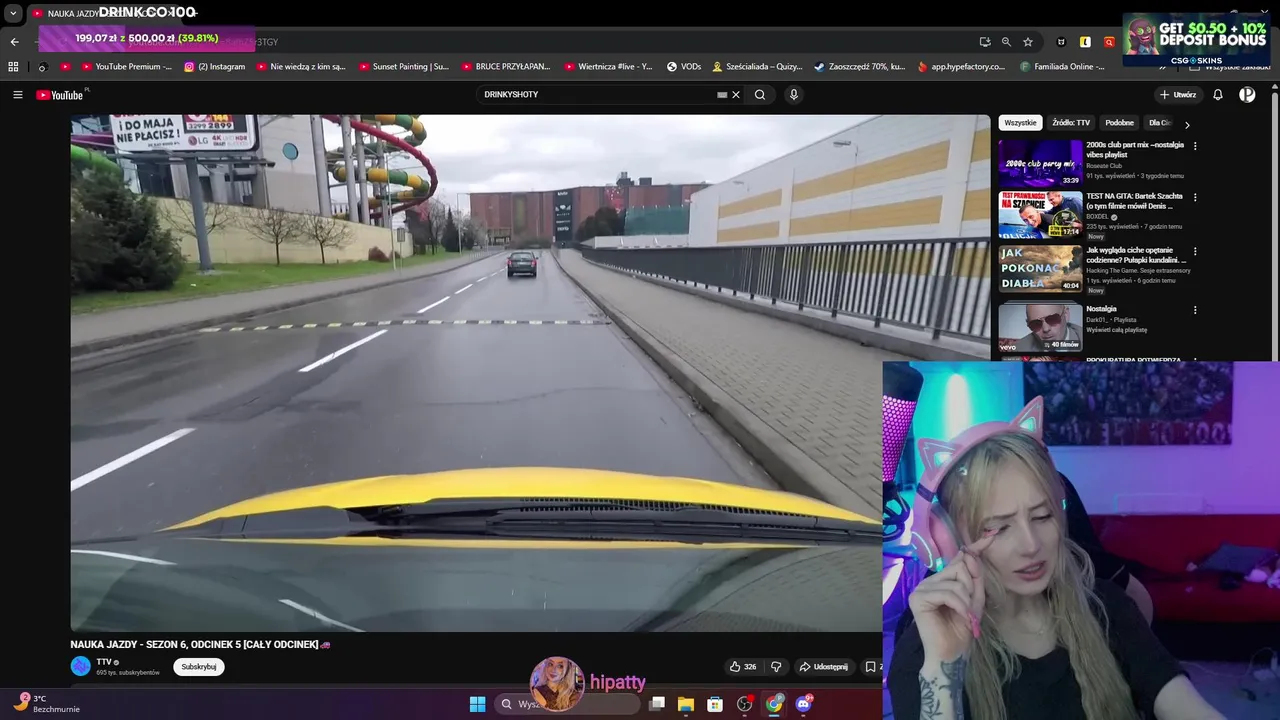Screen dimensions: 1280x720
Task: Open the BOXDEL channel name
Action: 1098,217
